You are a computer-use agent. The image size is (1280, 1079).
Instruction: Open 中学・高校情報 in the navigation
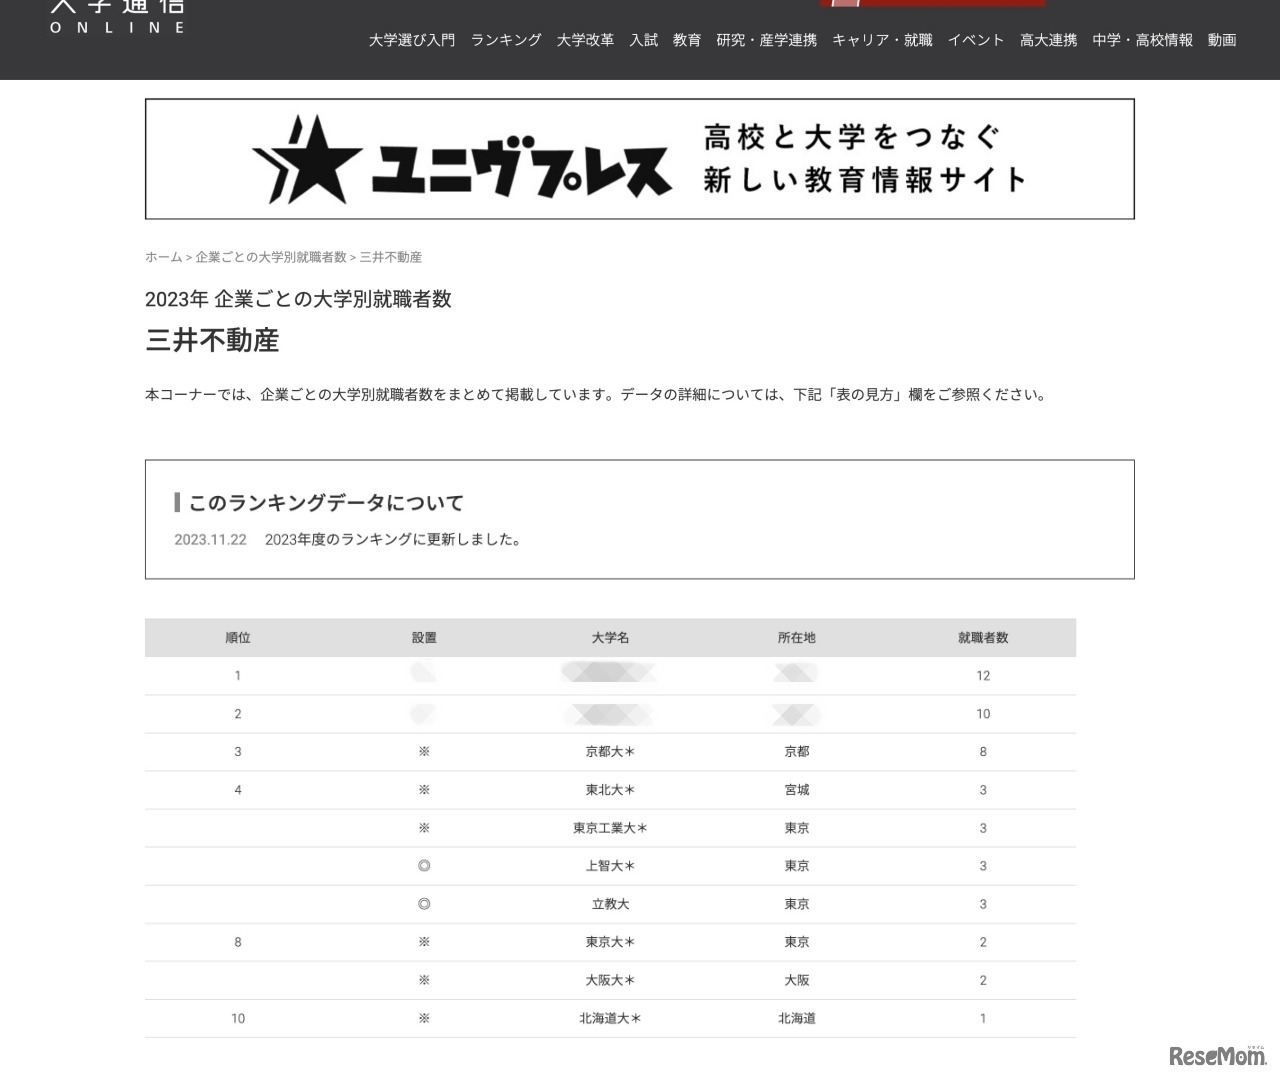tap(1142, 40)
